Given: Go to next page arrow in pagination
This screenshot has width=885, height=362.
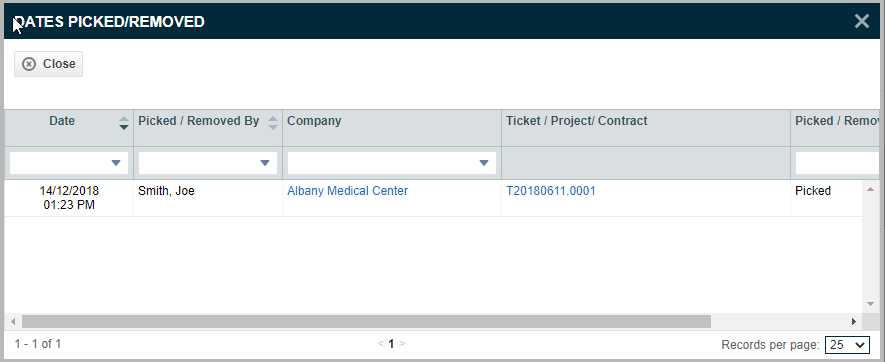Looking at the screenshot, I should (402, 343).
